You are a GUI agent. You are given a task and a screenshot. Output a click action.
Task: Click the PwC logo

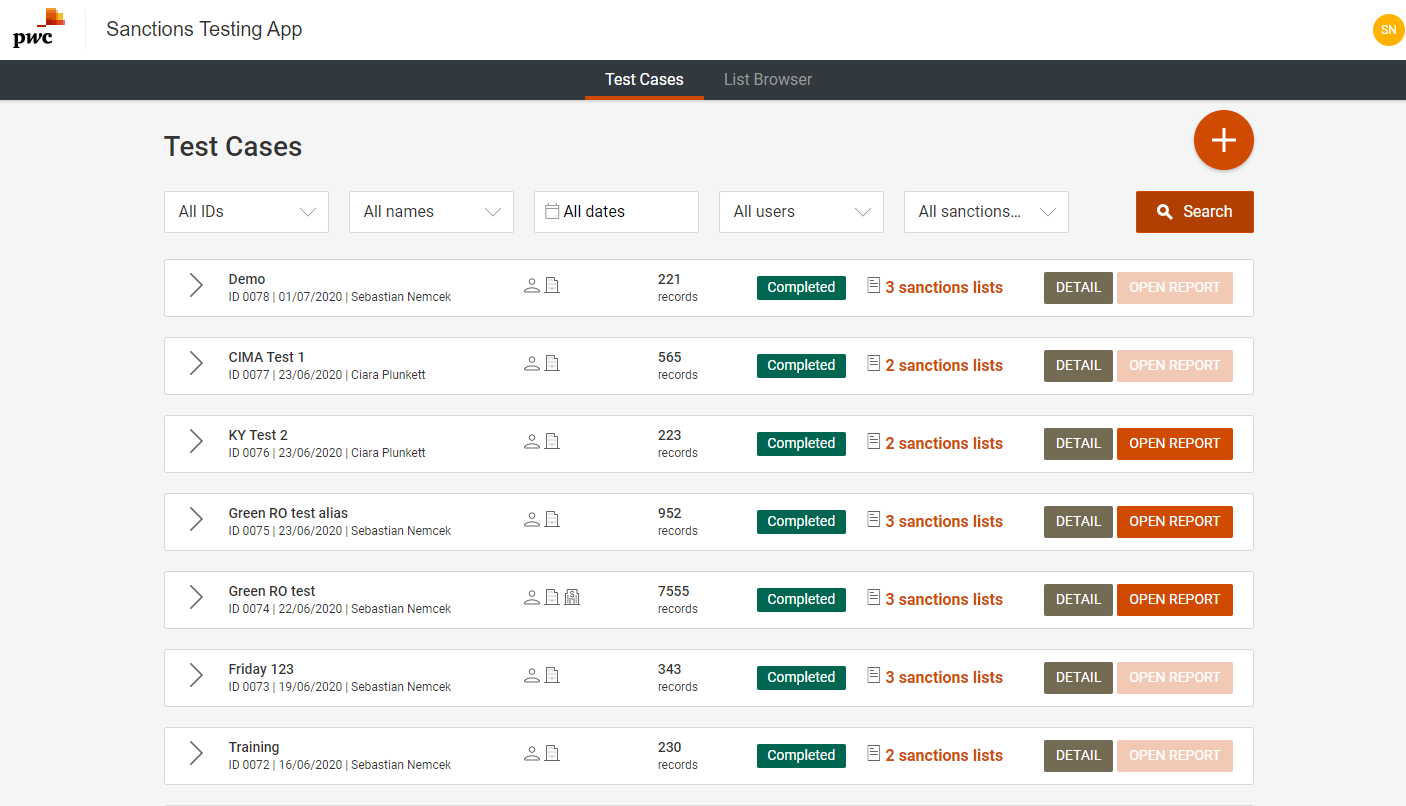[x=39, y=28]
